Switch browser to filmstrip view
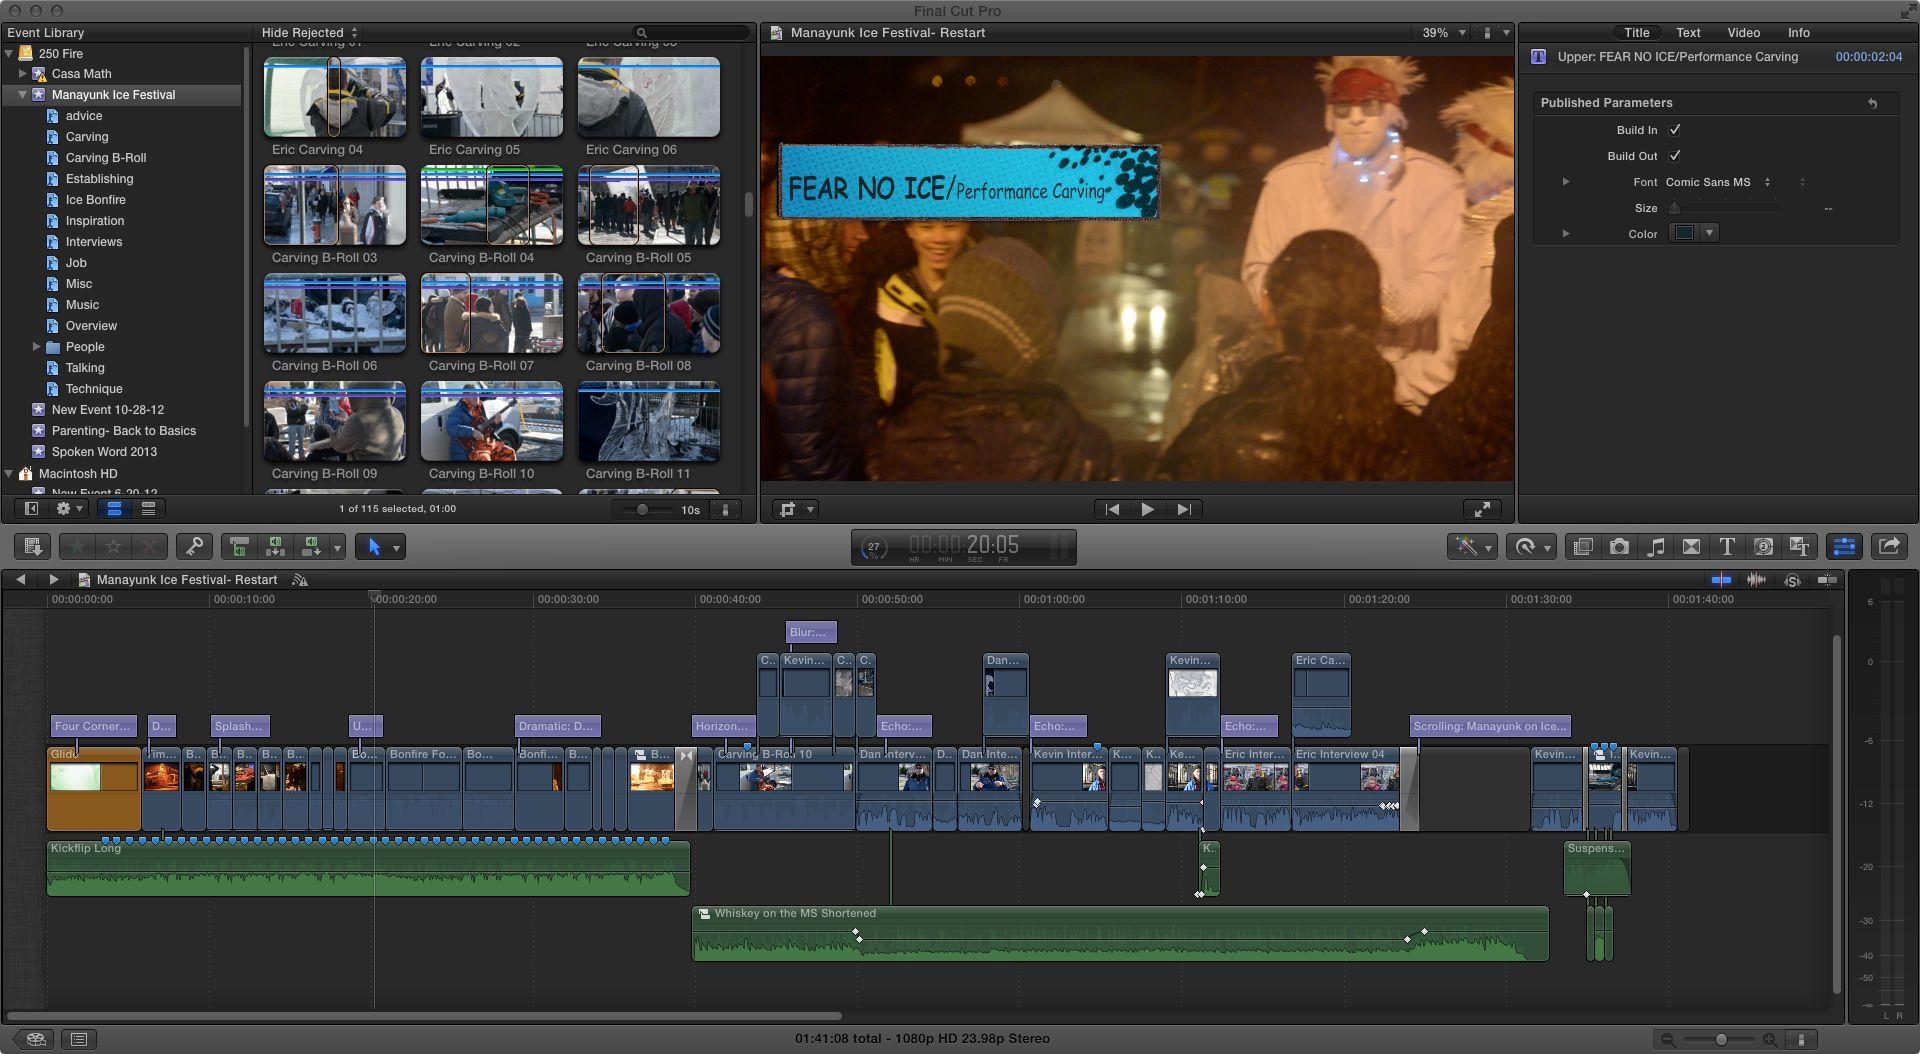 coord(115,508)
